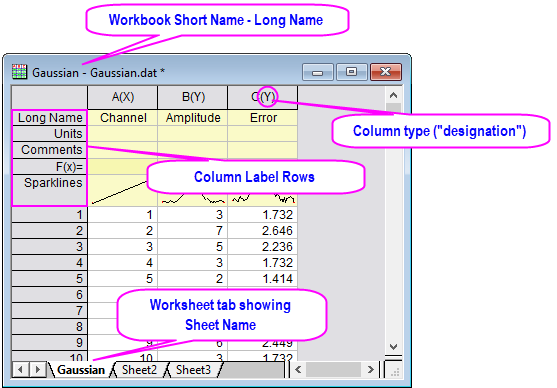Select column header A(X)
557x388 pixels.
coord(123,97)
